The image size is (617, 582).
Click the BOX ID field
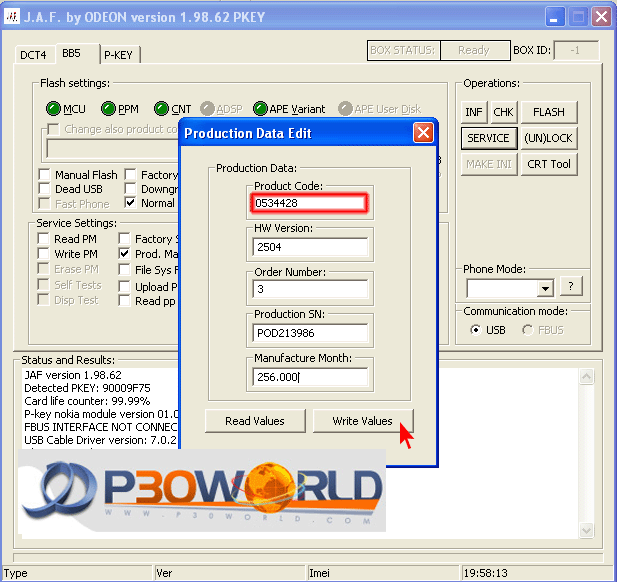[576, 51]
